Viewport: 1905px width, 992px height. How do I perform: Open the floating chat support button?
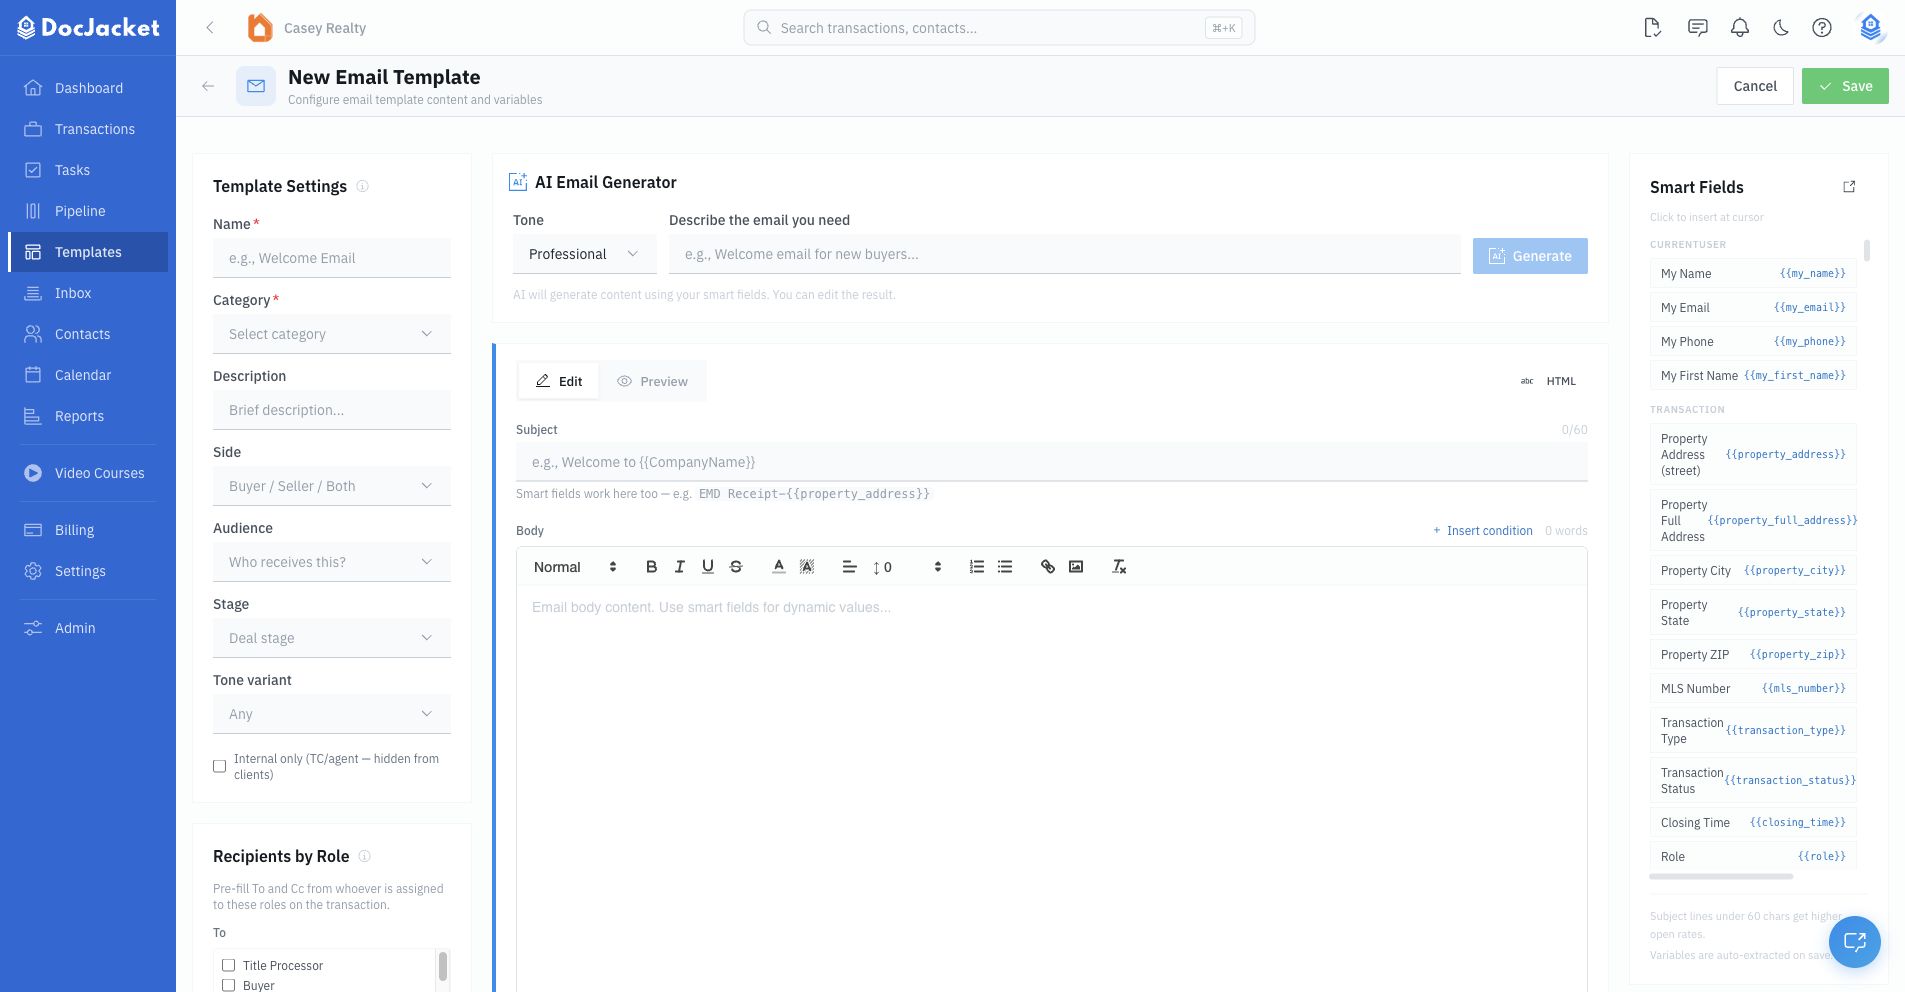pos(1854,941)
